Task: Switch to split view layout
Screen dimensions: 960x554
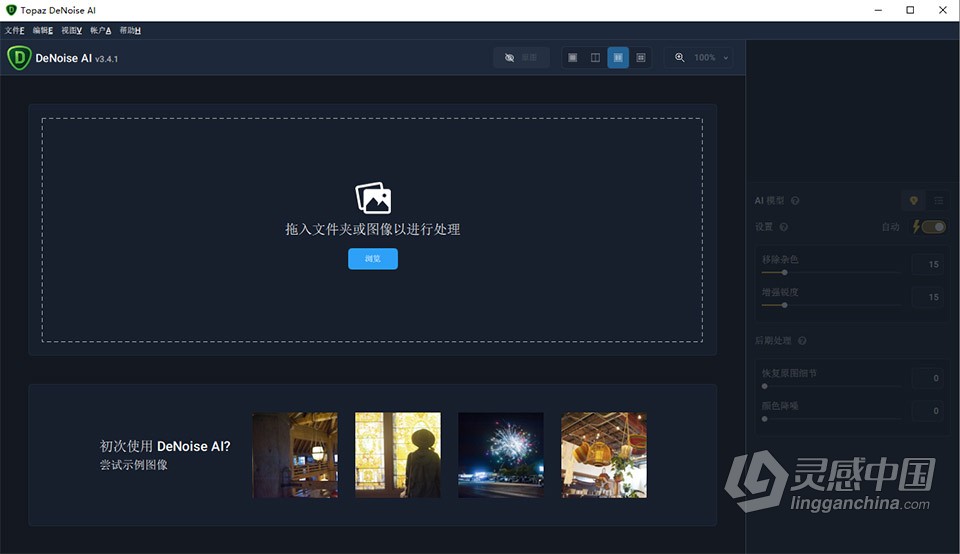Action: coord(595,58)
